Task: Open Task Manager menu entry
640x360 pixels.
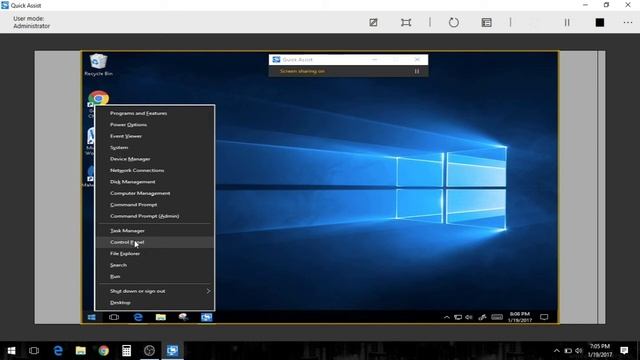Action: pos(155,231)
